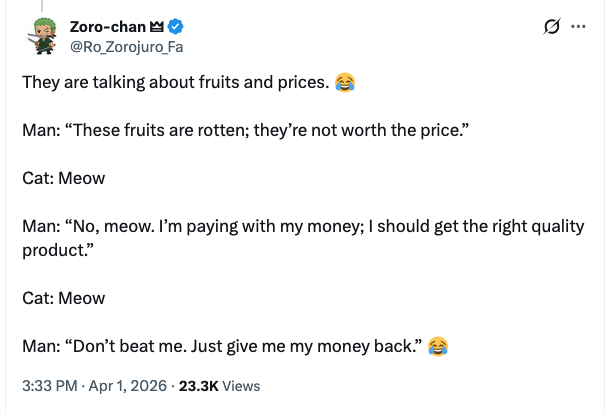
Task: Click the 3:33 PM timestamp
Action: [50, 385]
